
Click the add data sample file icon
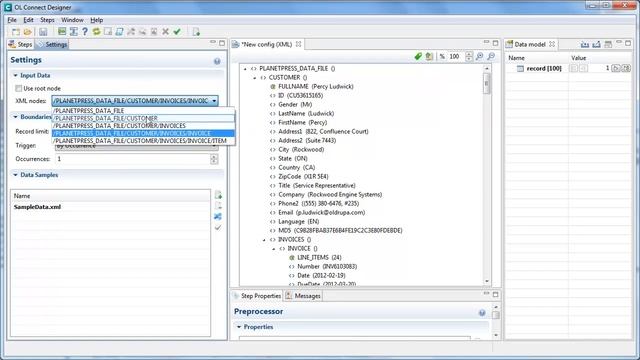click(218, 195)
